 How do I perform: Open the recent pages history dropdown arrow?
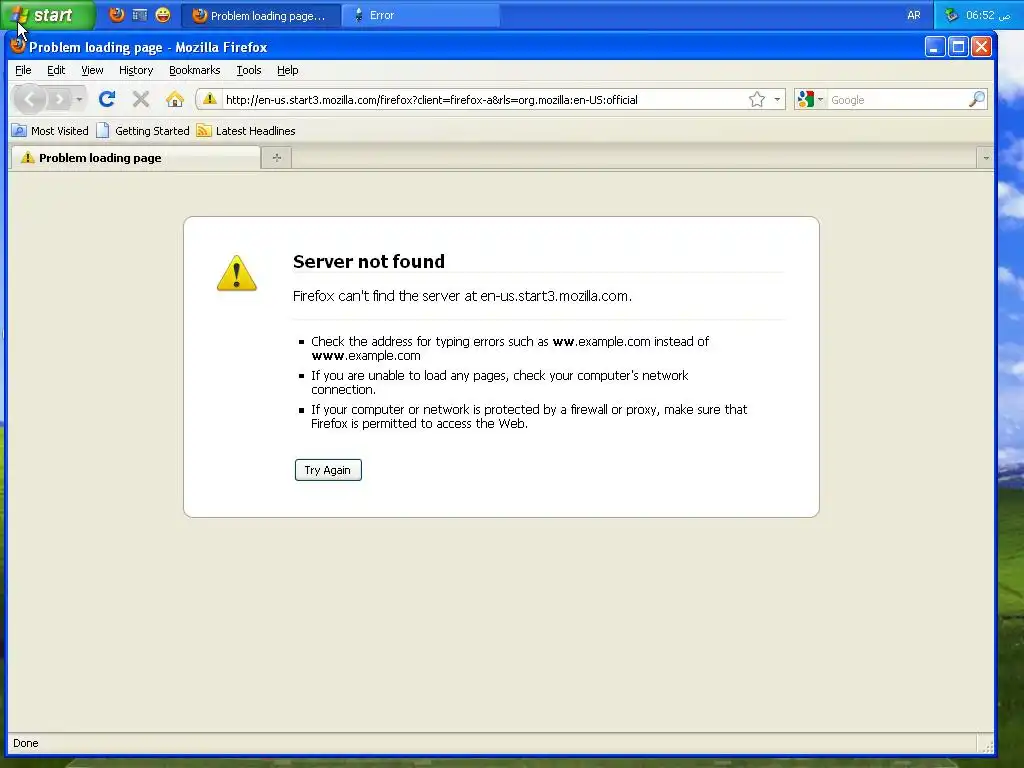pyautogui.click(x=79, y=99)
